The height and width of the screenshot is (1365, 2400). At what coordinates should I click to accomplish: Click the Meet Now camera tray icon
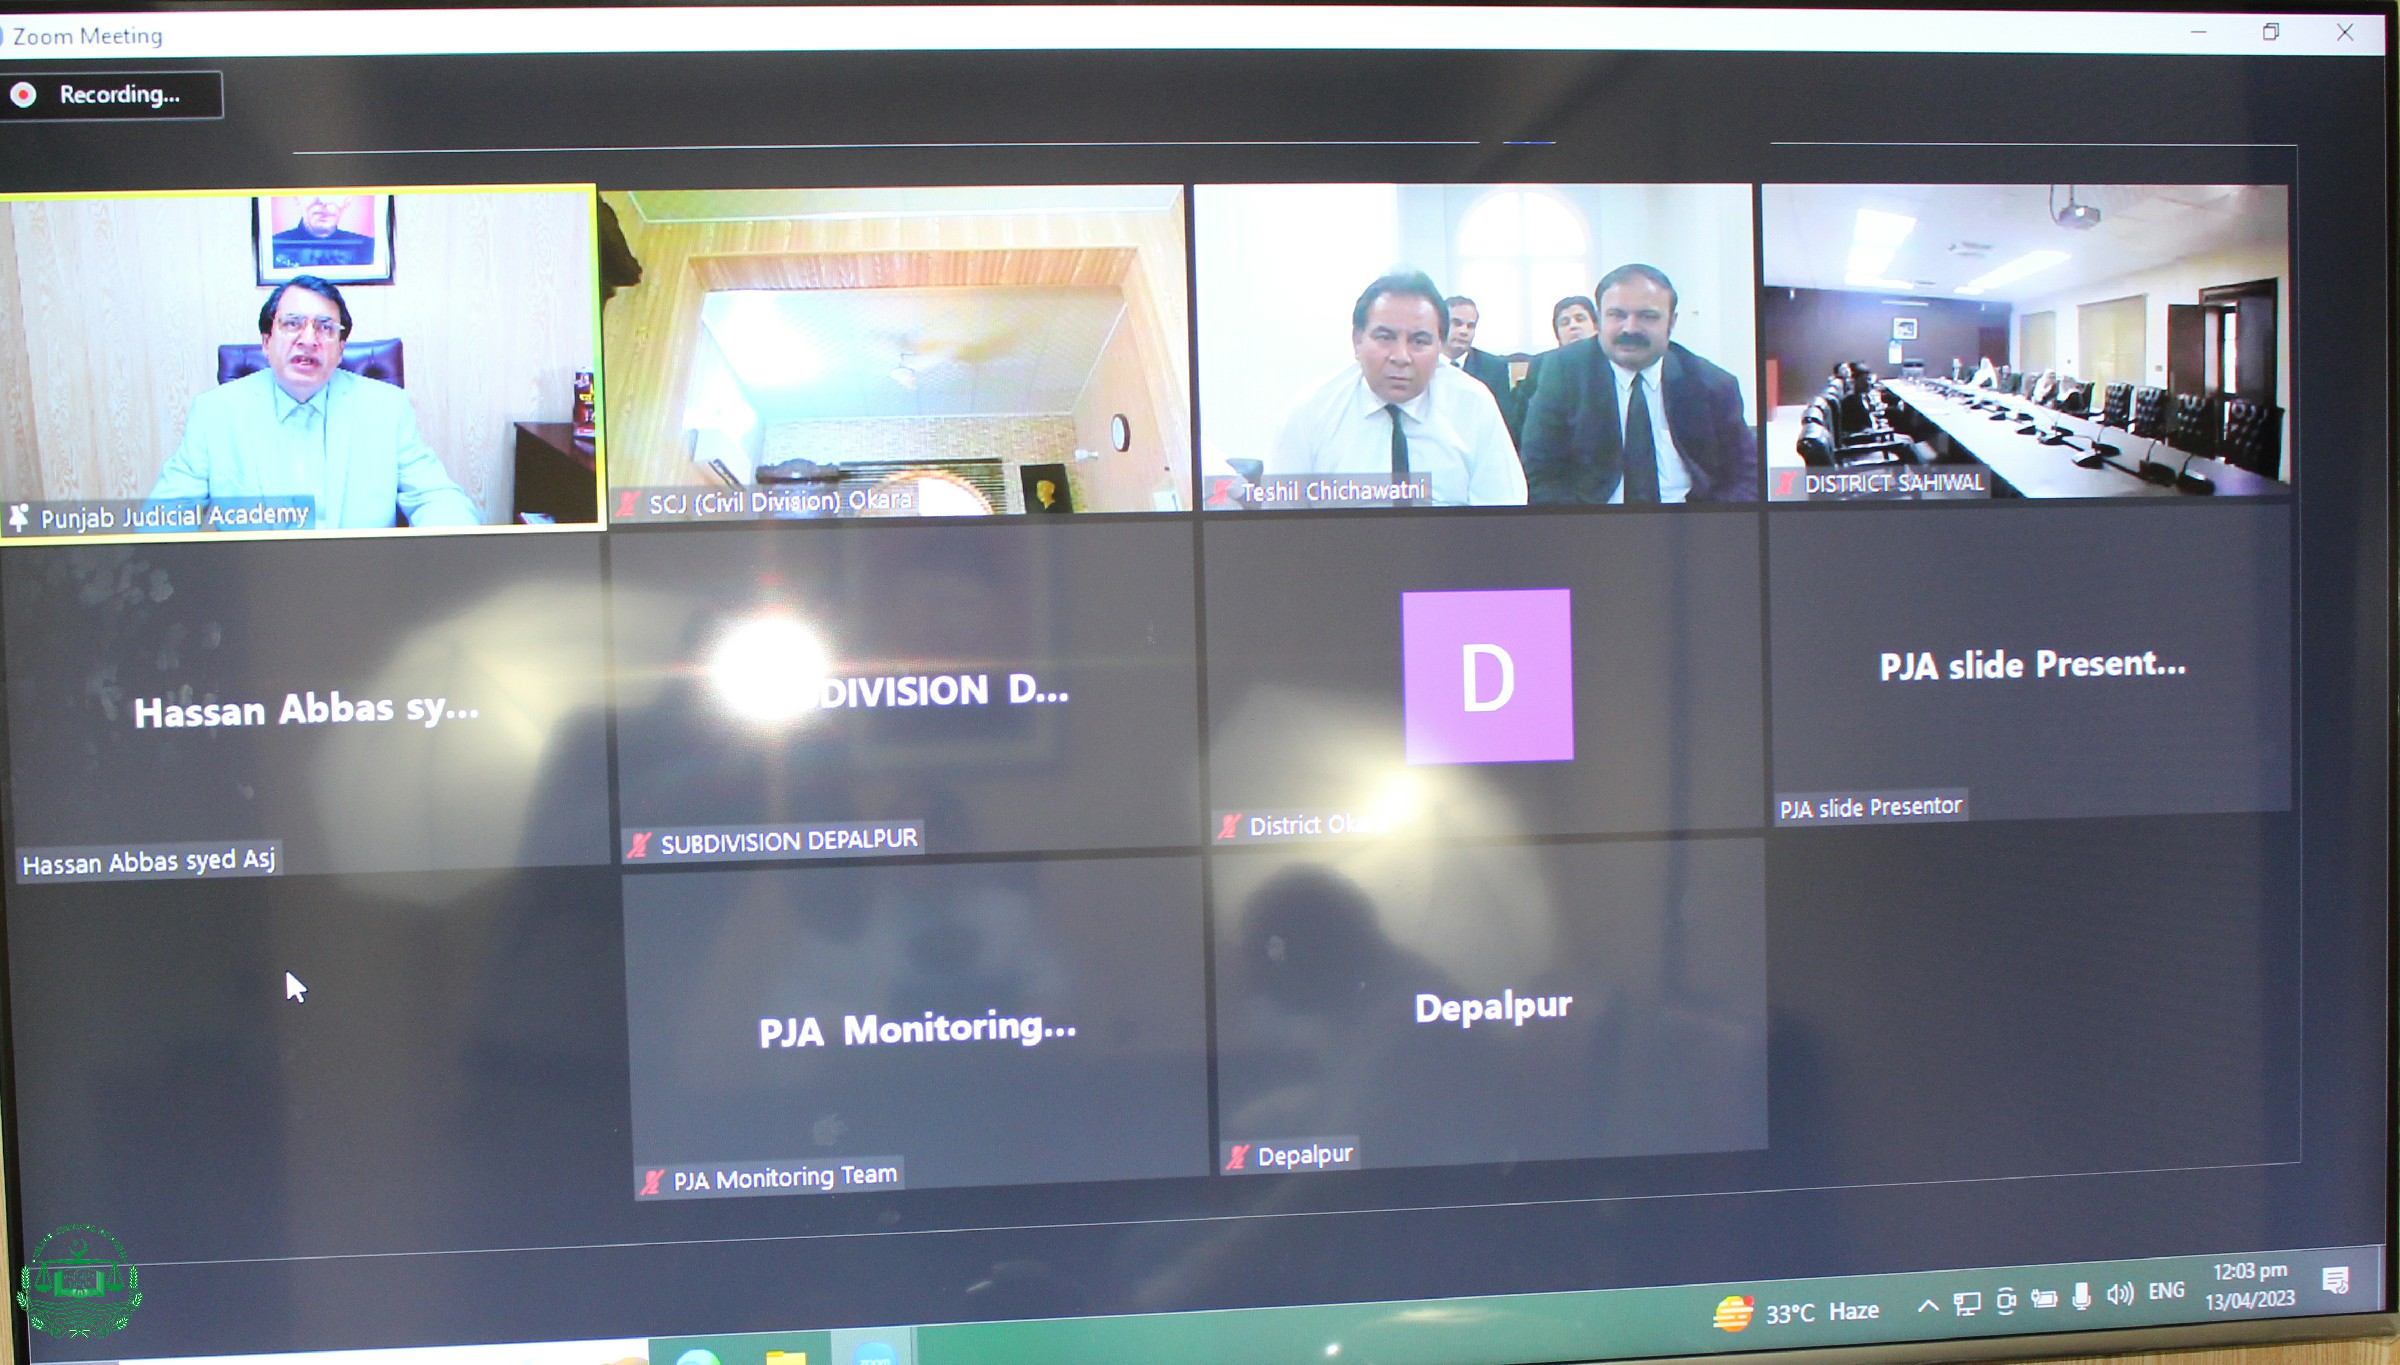pyautogui.click(x=2005, y=1300)
